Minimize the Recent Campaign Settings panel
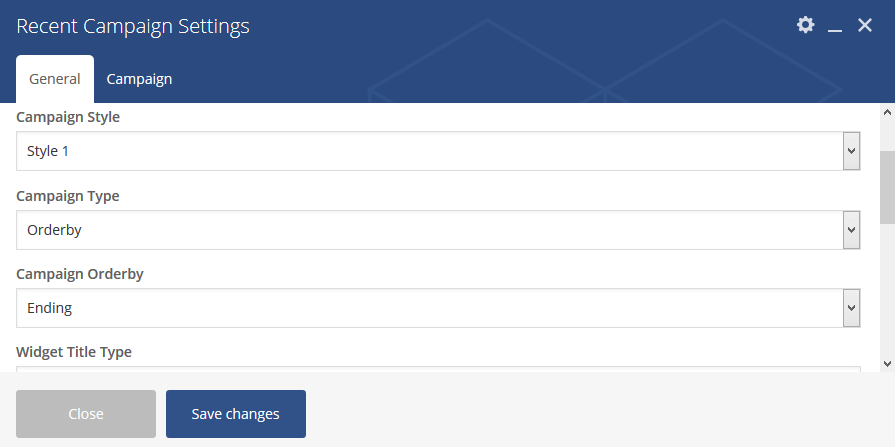The height and width of the screenshot is (447, 895). tap(835, 27)
